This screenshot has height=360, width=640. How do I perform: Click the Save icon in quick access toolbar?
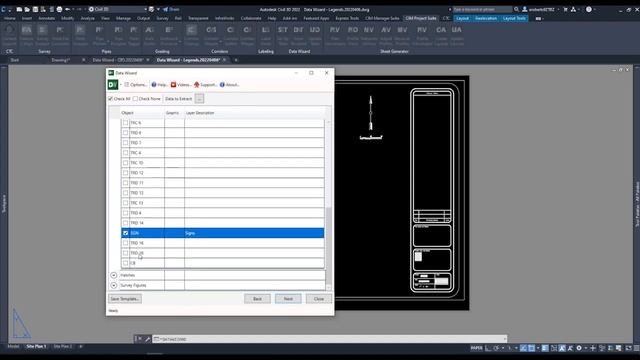(x=35, y=9)
